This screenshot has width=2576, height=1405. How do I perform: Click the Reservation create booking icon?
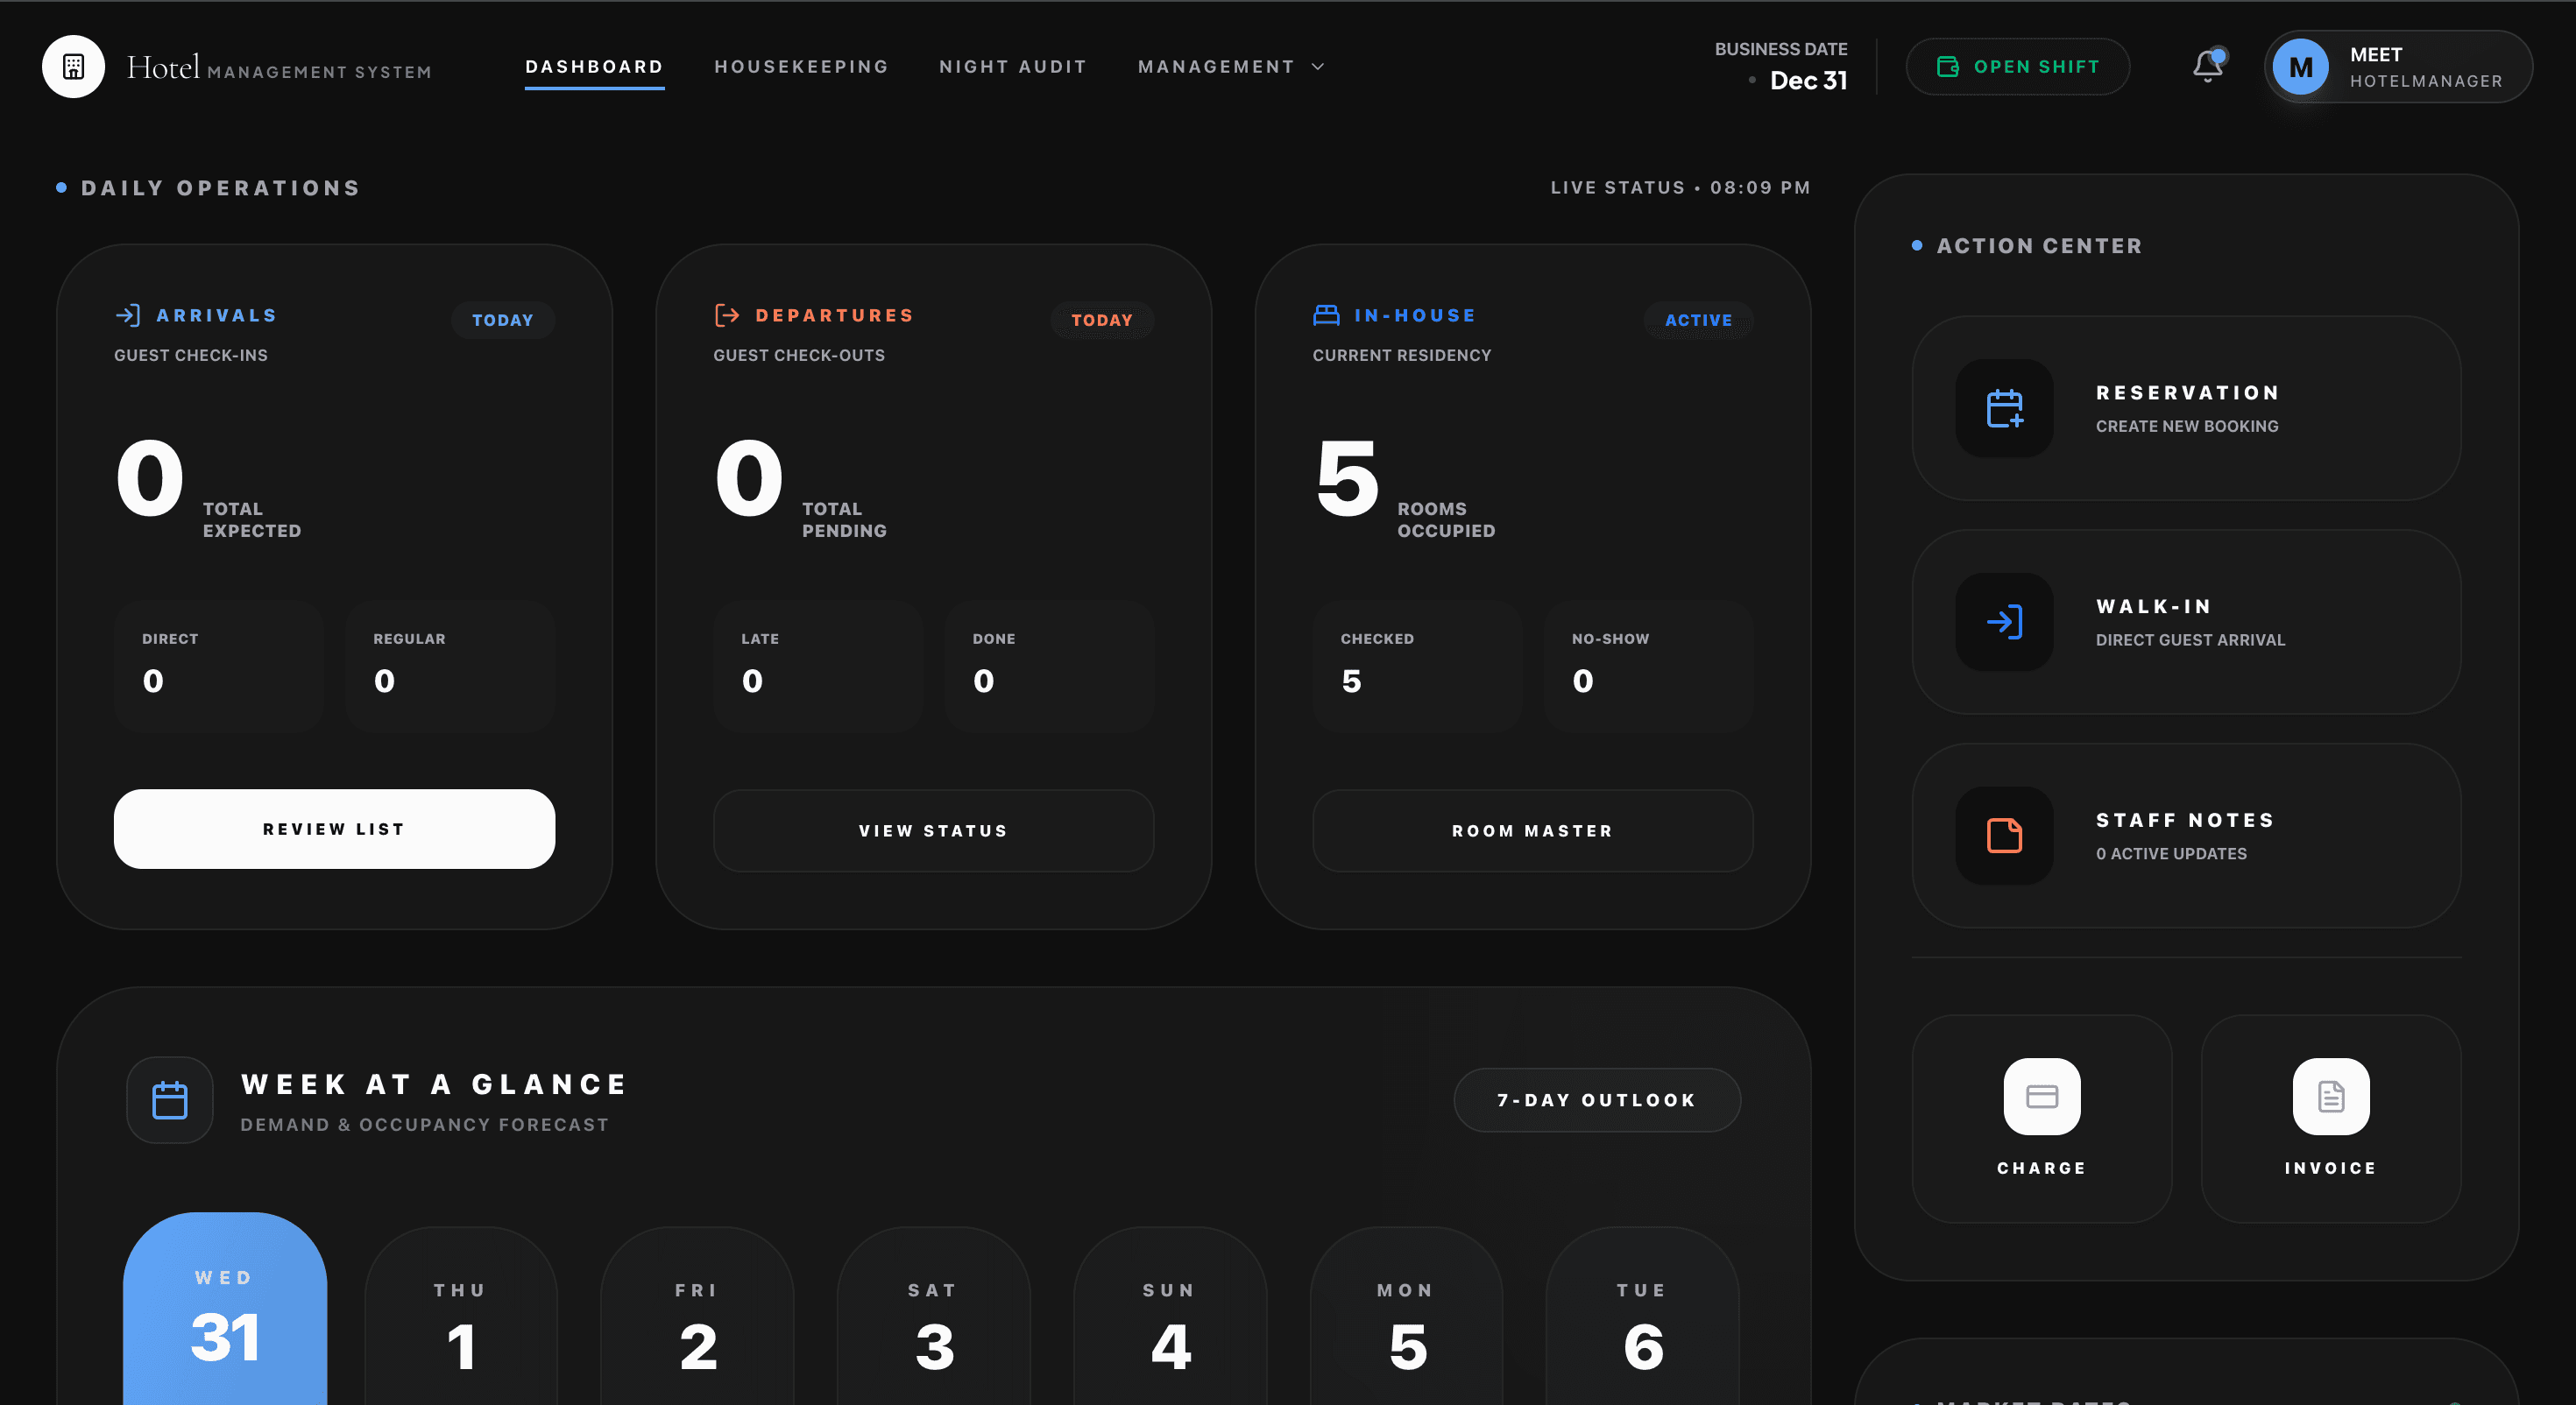(2004, 409)
